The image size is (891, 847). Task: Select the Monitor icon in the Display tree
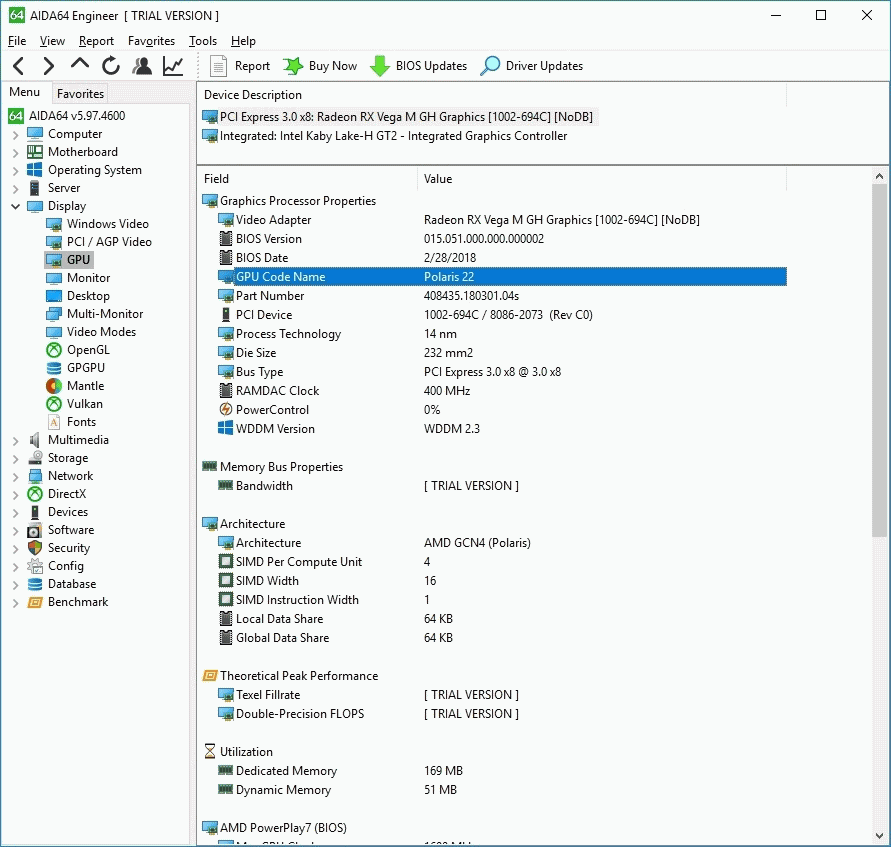click(x=54, y=278)
